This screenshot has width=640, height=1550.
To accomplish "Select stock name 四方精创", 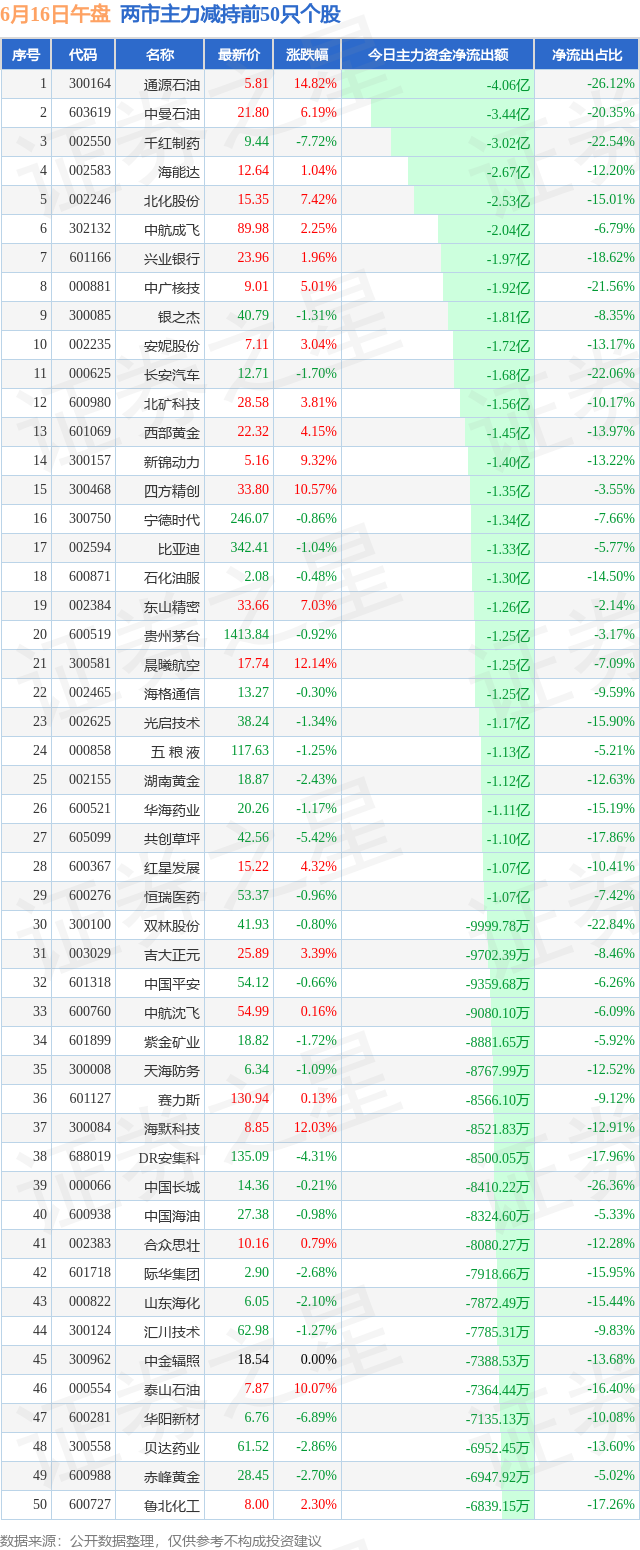I will click(172, 491).
